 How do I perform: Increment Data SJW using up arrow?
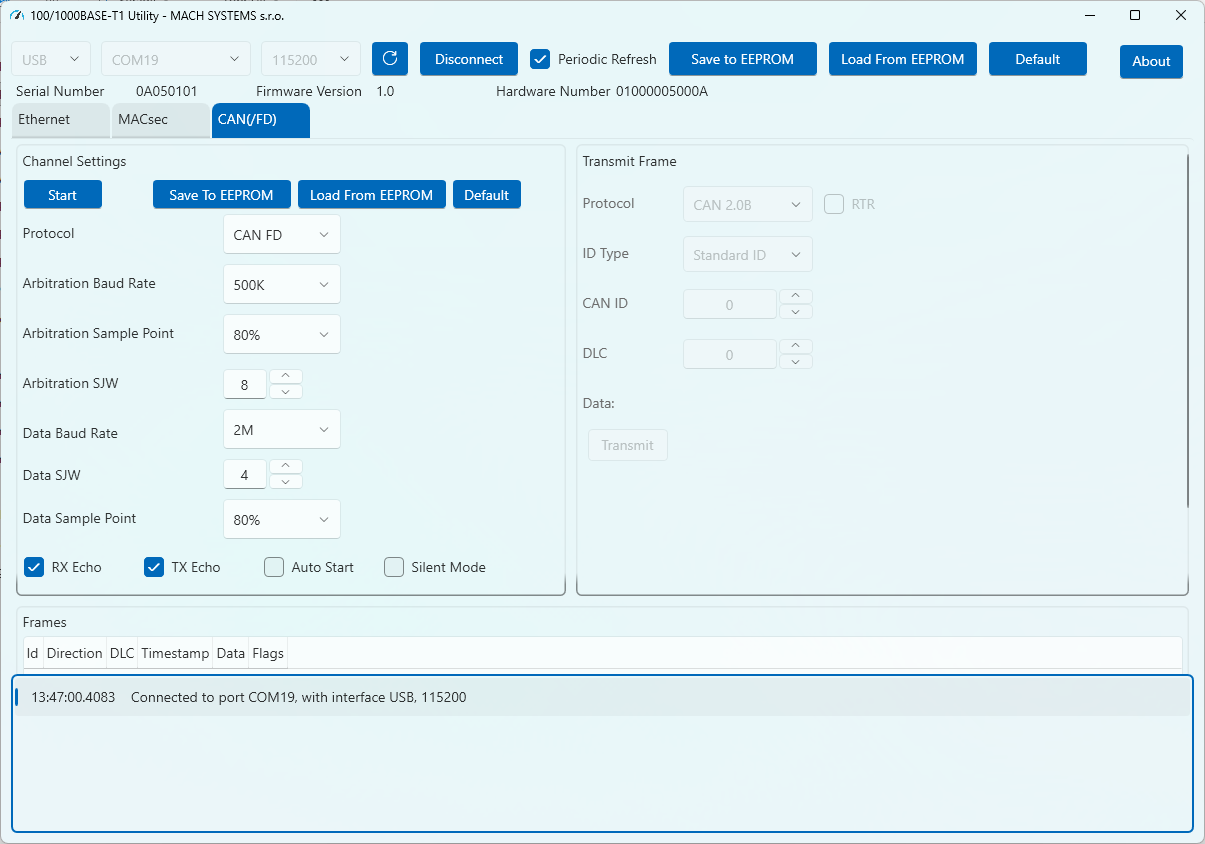286,467
